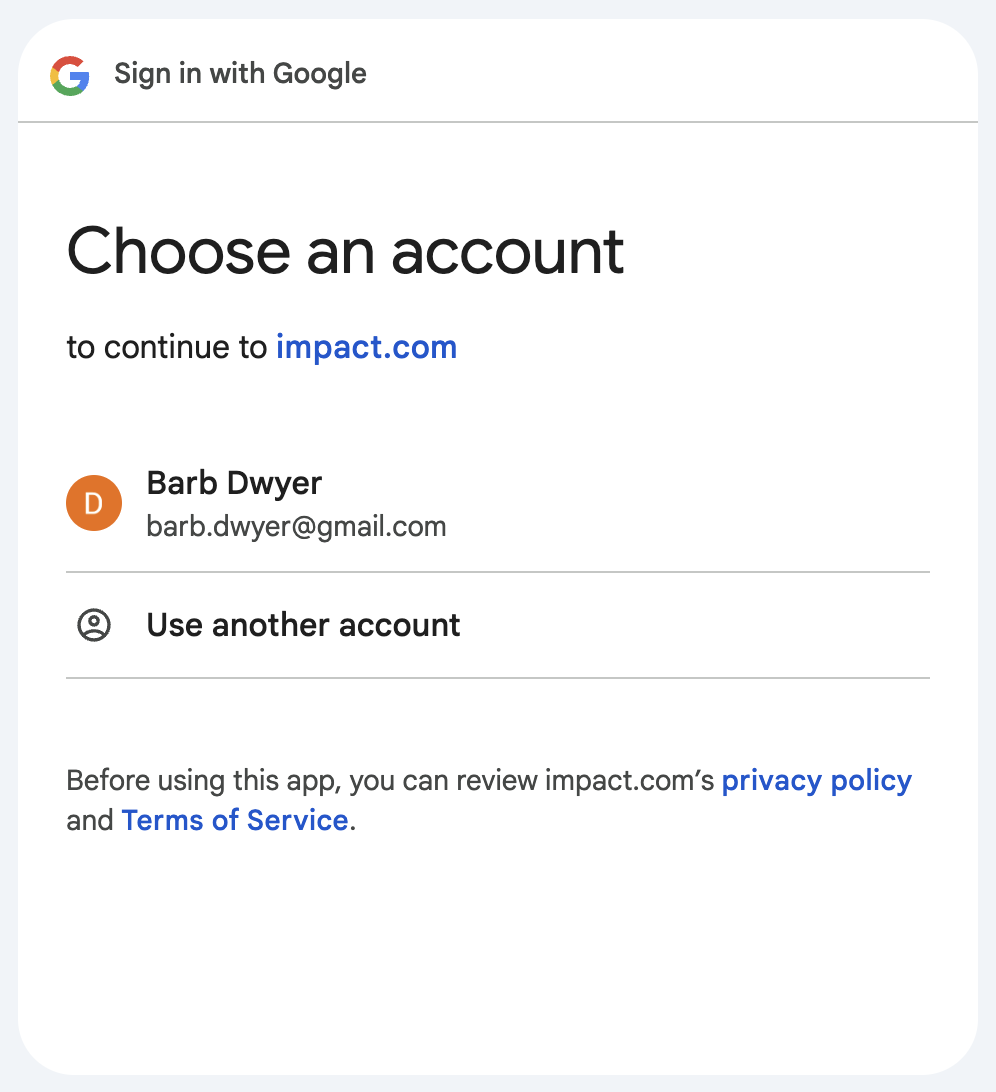Click the word "Service" in the Terms link
This screenshot has width=996, height=1092.
[x=297, y=821]
